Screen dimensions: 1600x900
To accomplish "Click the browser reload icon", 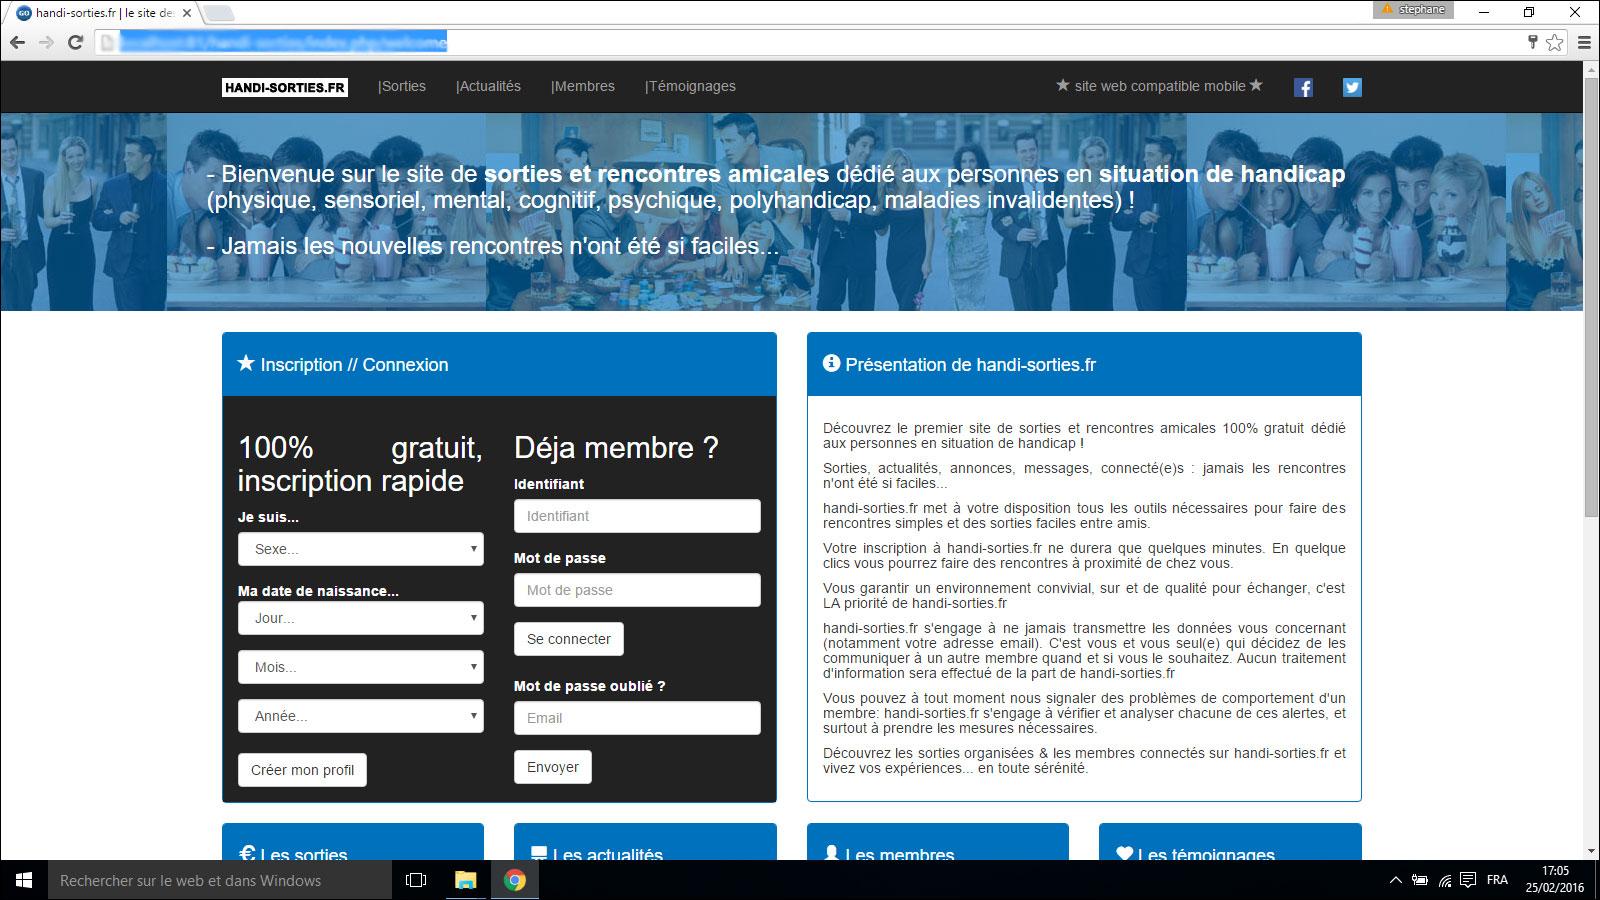I will (75, 42).
